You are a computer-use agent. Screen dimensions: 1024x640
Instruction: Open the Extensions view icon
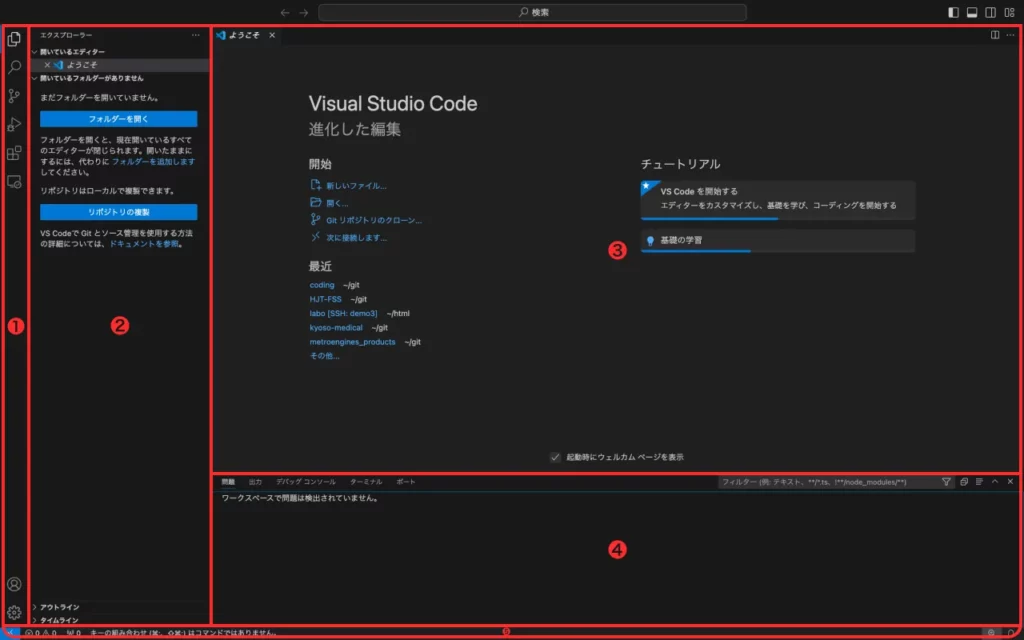[14, 153]
